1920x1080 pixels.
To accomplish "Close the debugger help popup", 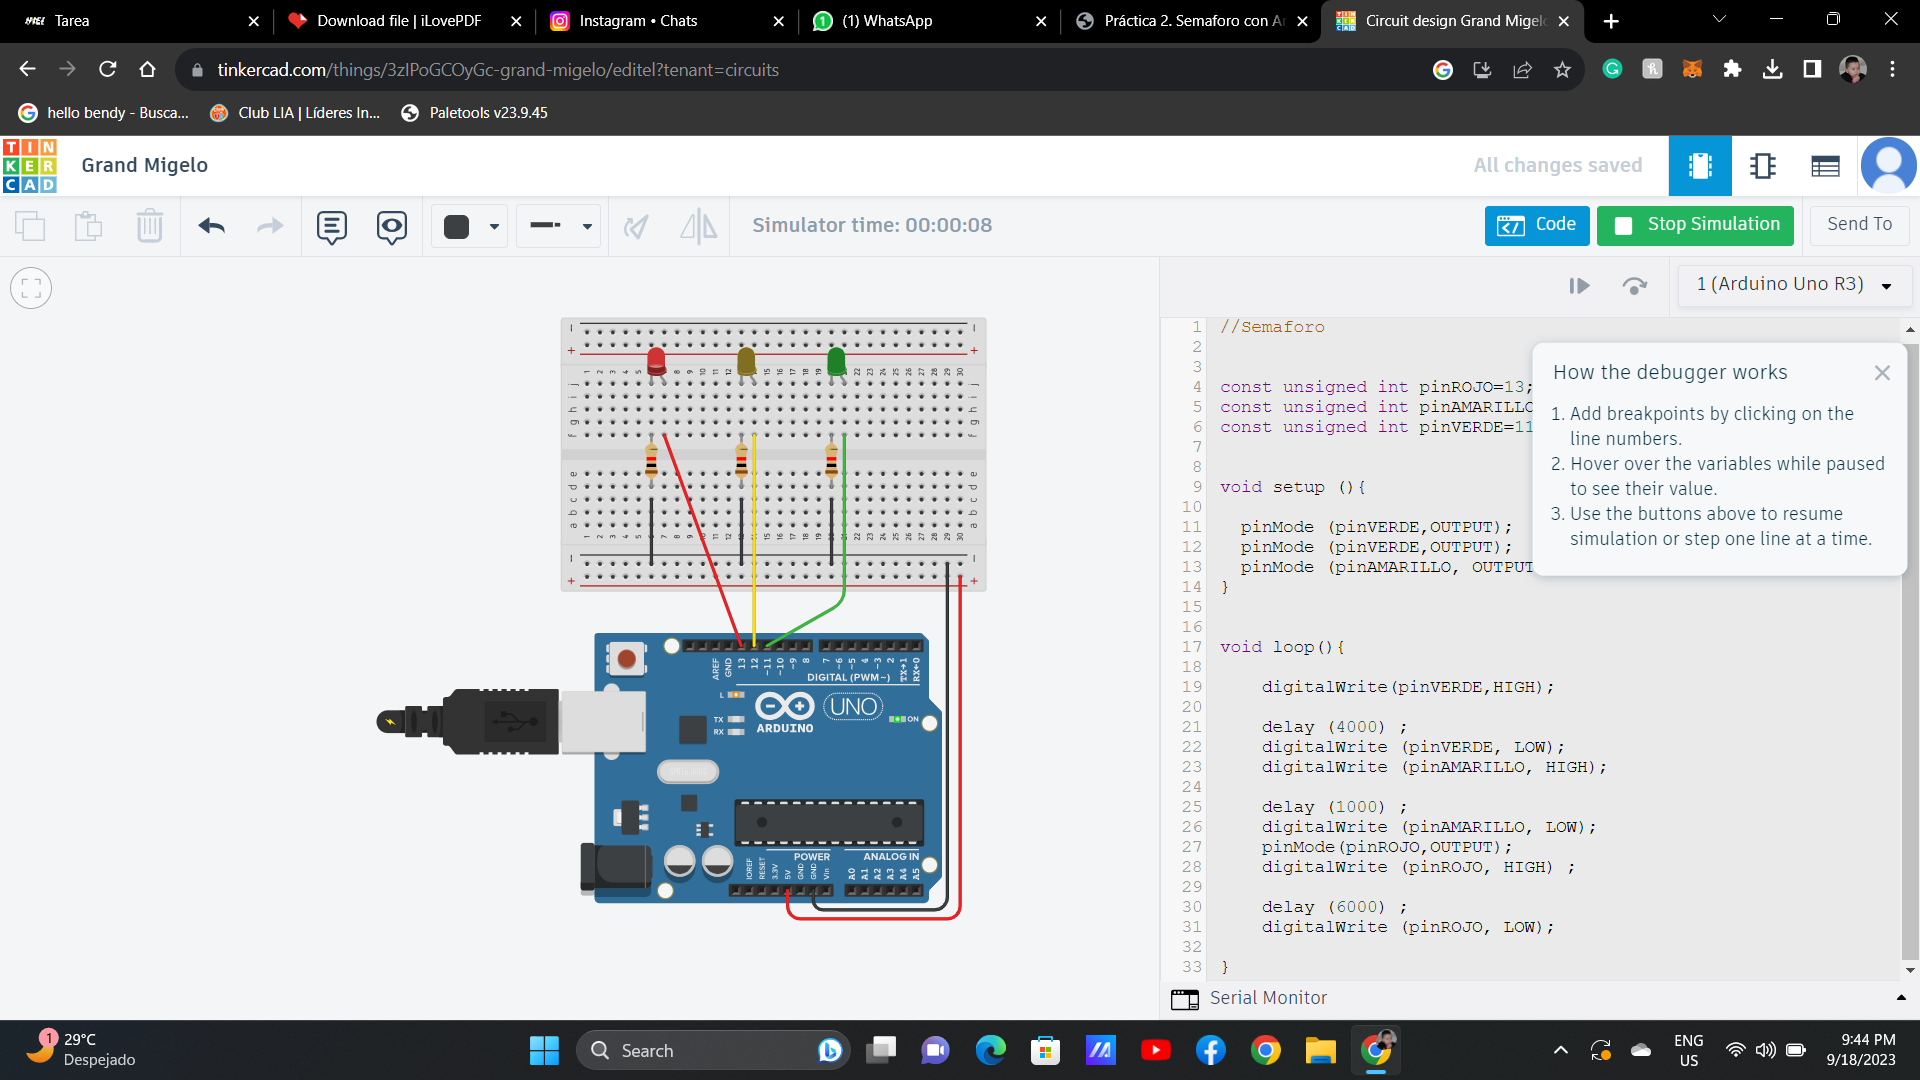I will pyautogui.click(x=1881, y=373).
